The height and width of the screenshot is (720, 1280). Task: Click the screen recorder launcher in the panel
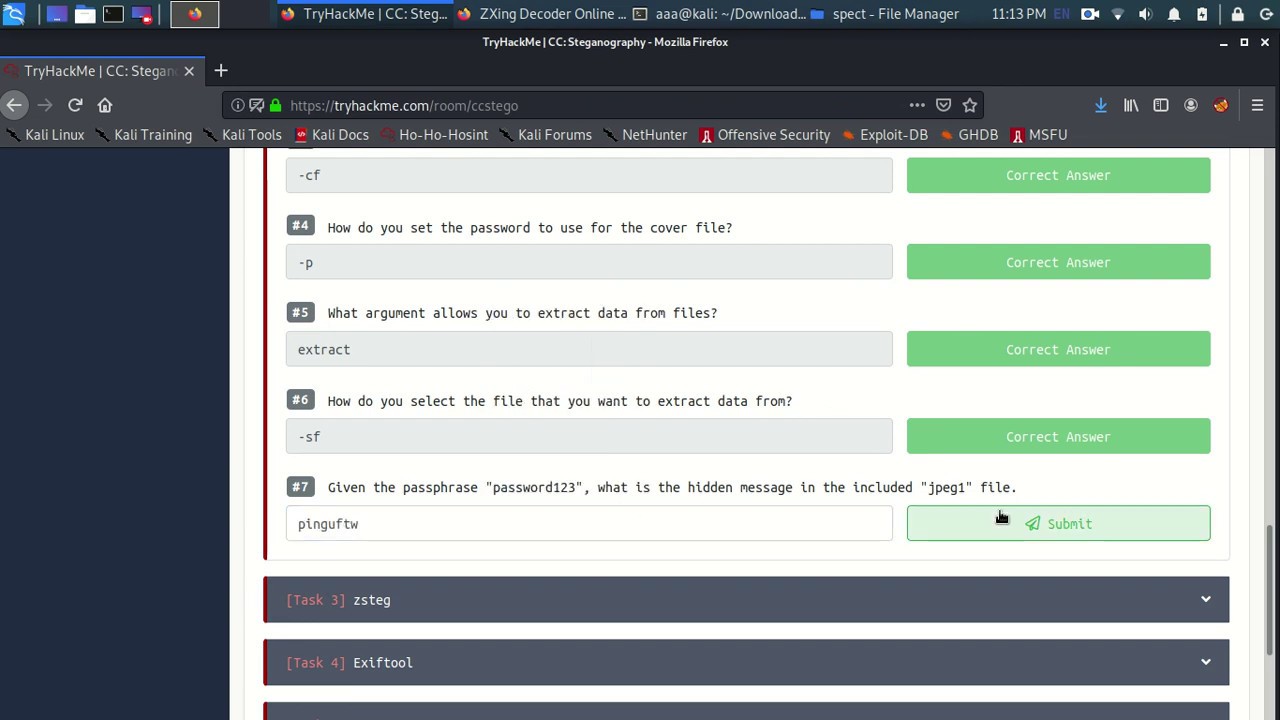(141, 14)
